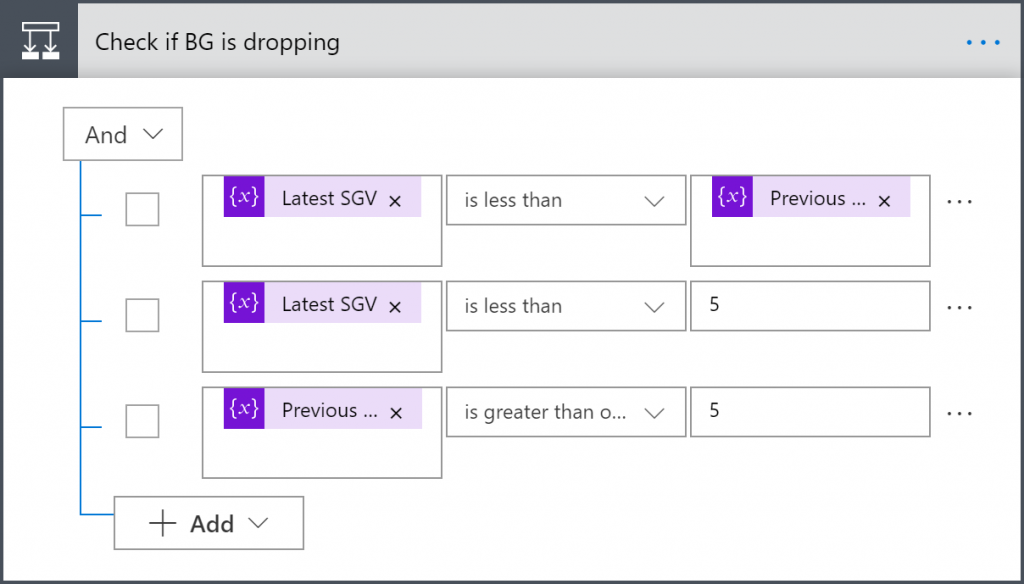The width and height of the screenshot is (1024, 584).
Task: Open the third condition row's ellipsis menu
Action: point(959,413)
